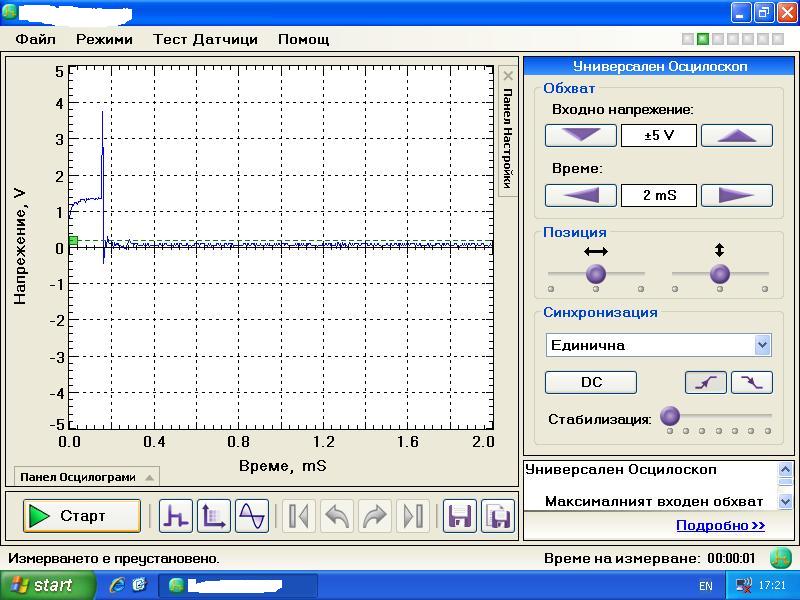The height and width of the screenshot is (600, 800).
Task: Open the Тест Датчици menu
Action: point(205,39)
